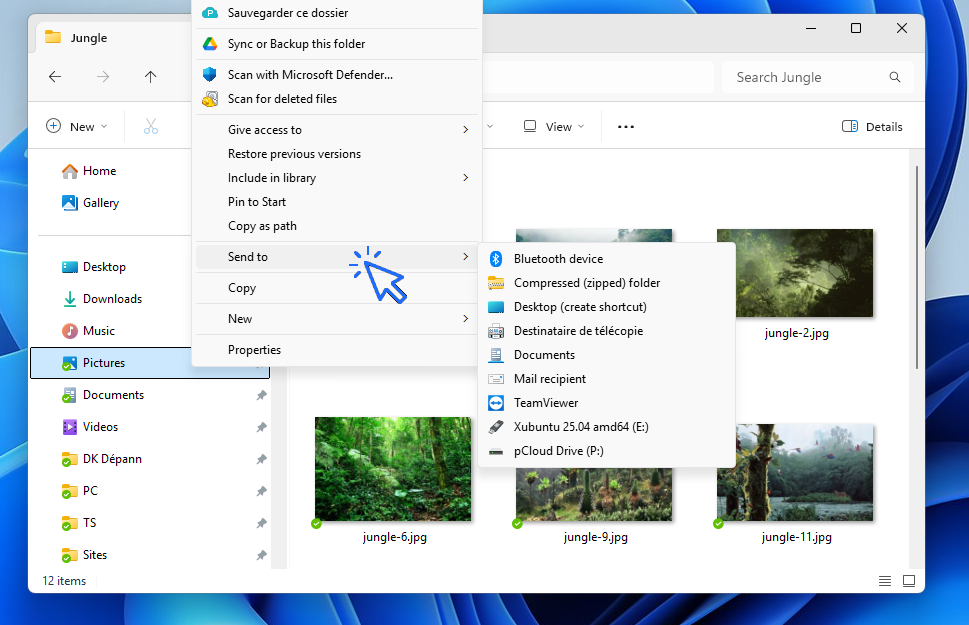Image resolution: width=969 pixels, height=625 pixels.
Task: Expand the Give access to submenu
Action: pos(466,129)
